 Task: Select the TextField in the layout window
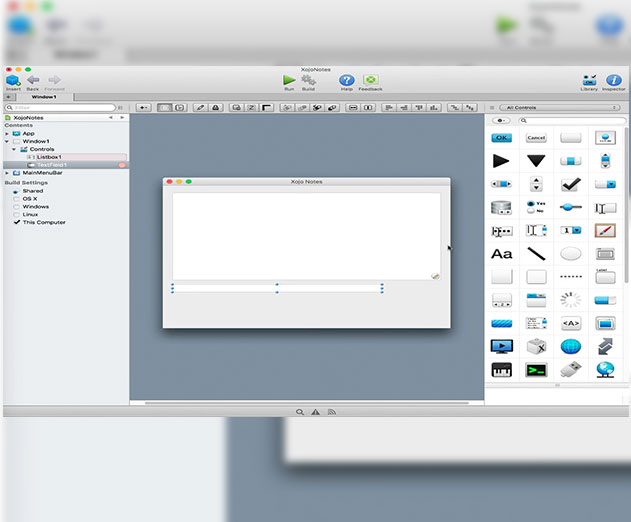click(277, 288)
